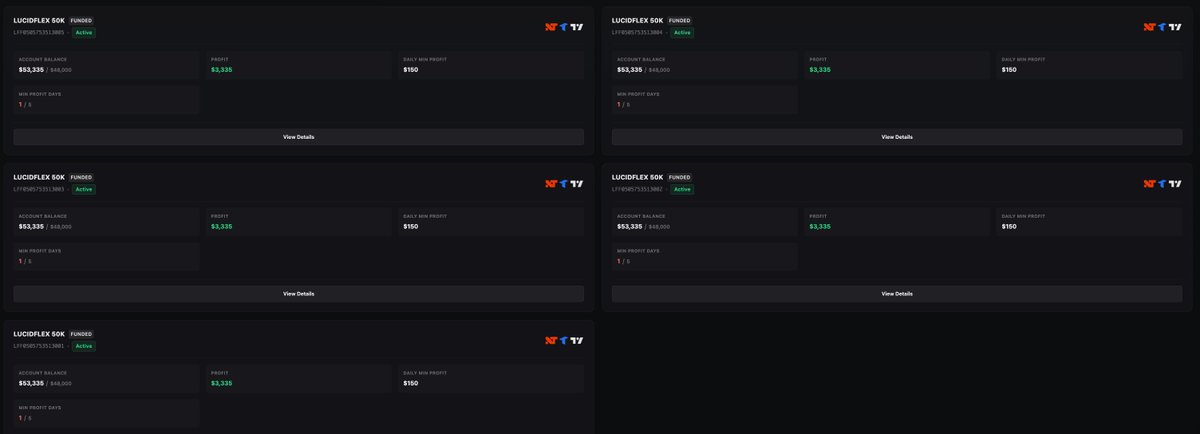1200x434 pixels.
Task: Open View Details for account ending 3004
Action: point(896,137)
